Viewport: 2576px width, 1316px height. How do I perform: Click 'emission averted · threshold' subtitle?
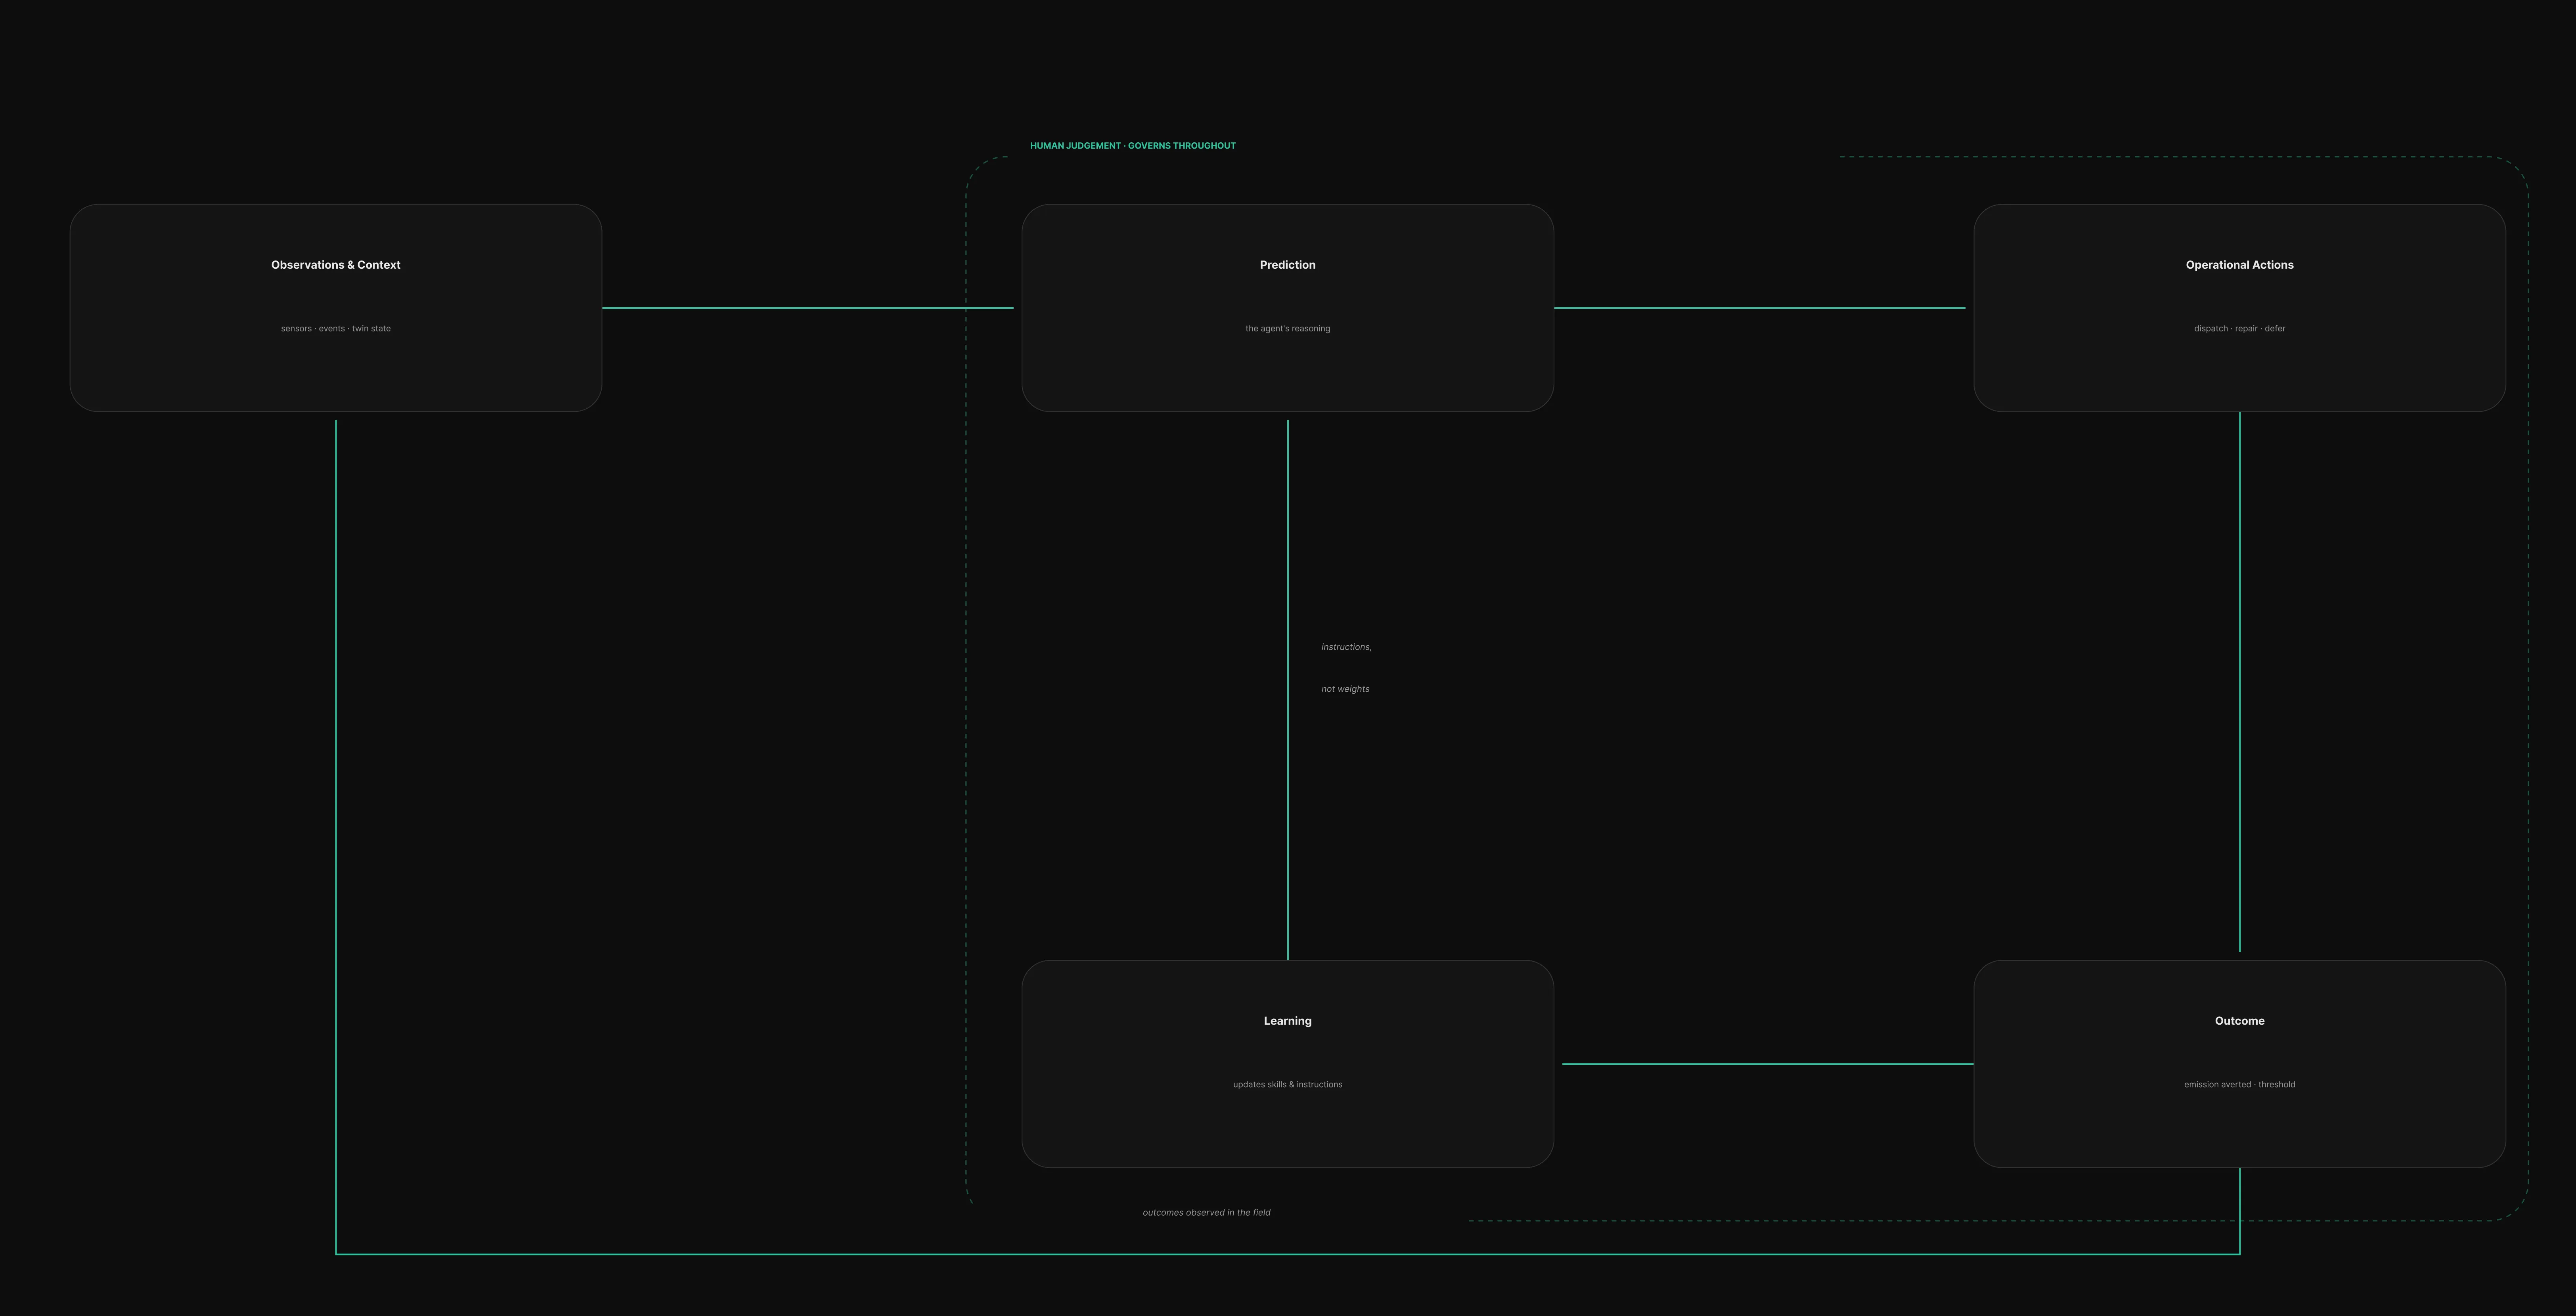pyautogui.click(x=2240, y=1085)
